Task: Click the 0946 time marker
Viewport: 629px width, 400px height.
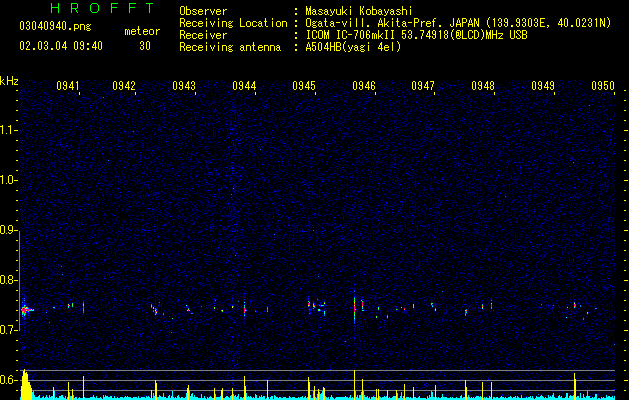Action: (x=363, y=85)
